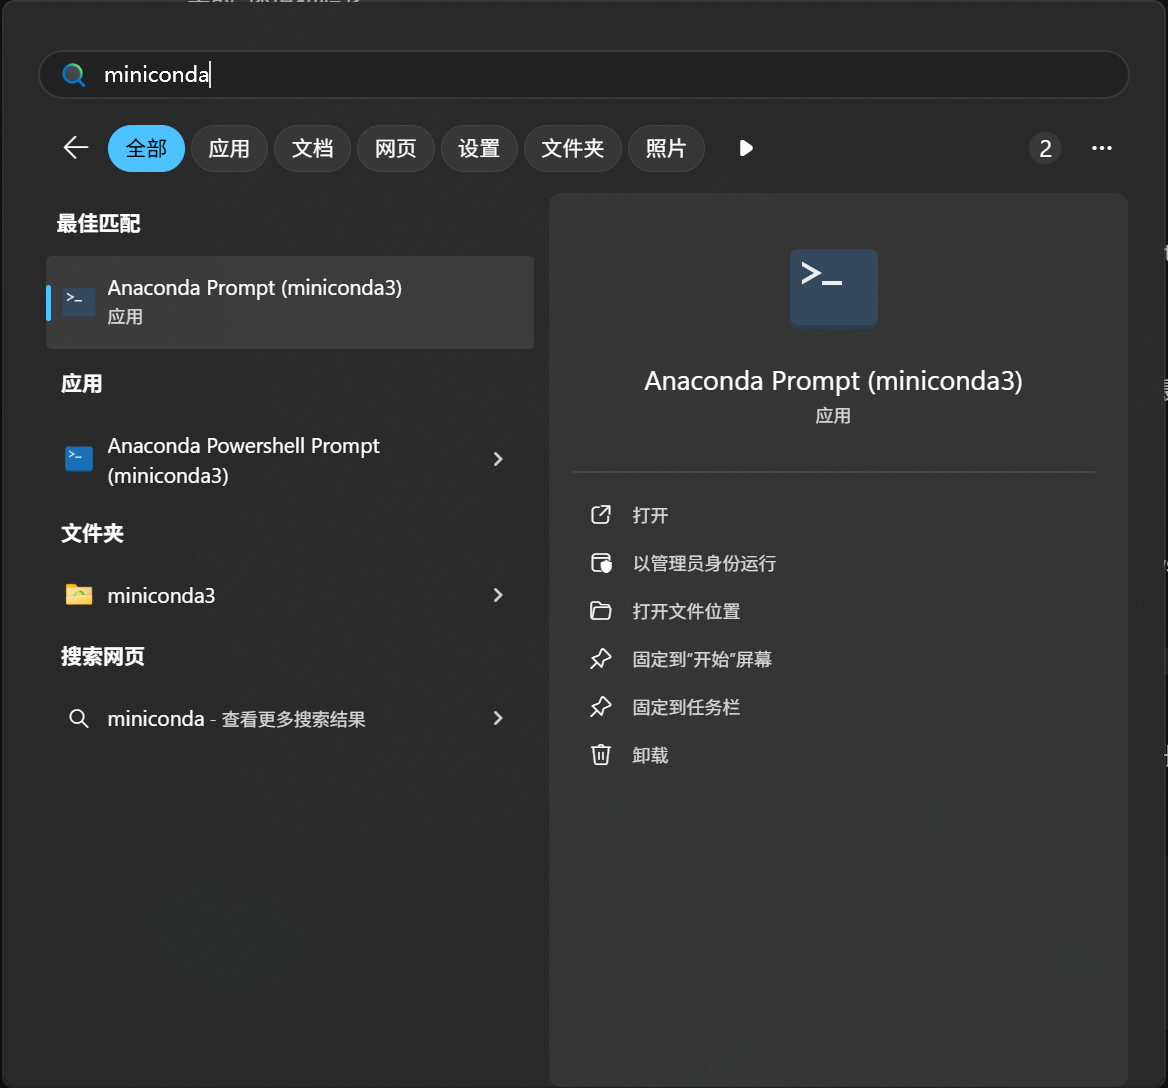Open Anaconda Prompt via 打开

pos(650,515)
